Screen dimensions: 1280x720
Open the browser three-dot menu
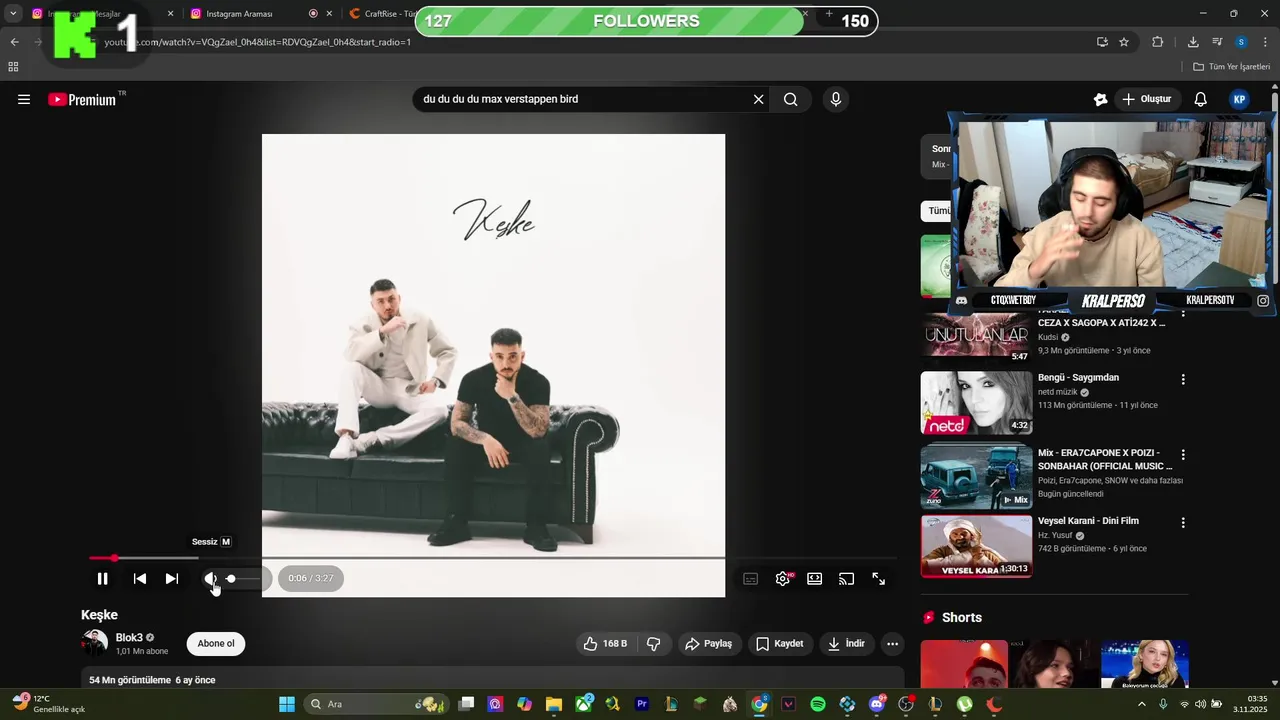1266,42
